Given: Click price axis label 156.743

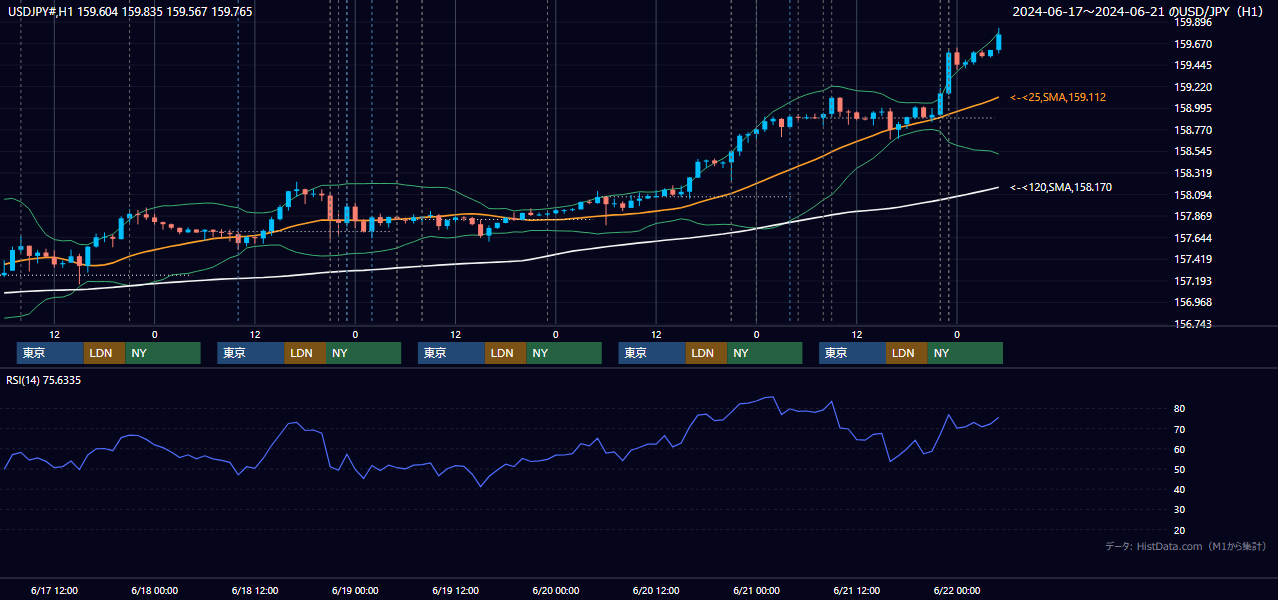Looking at the screenshot, I should (1192, 324).
